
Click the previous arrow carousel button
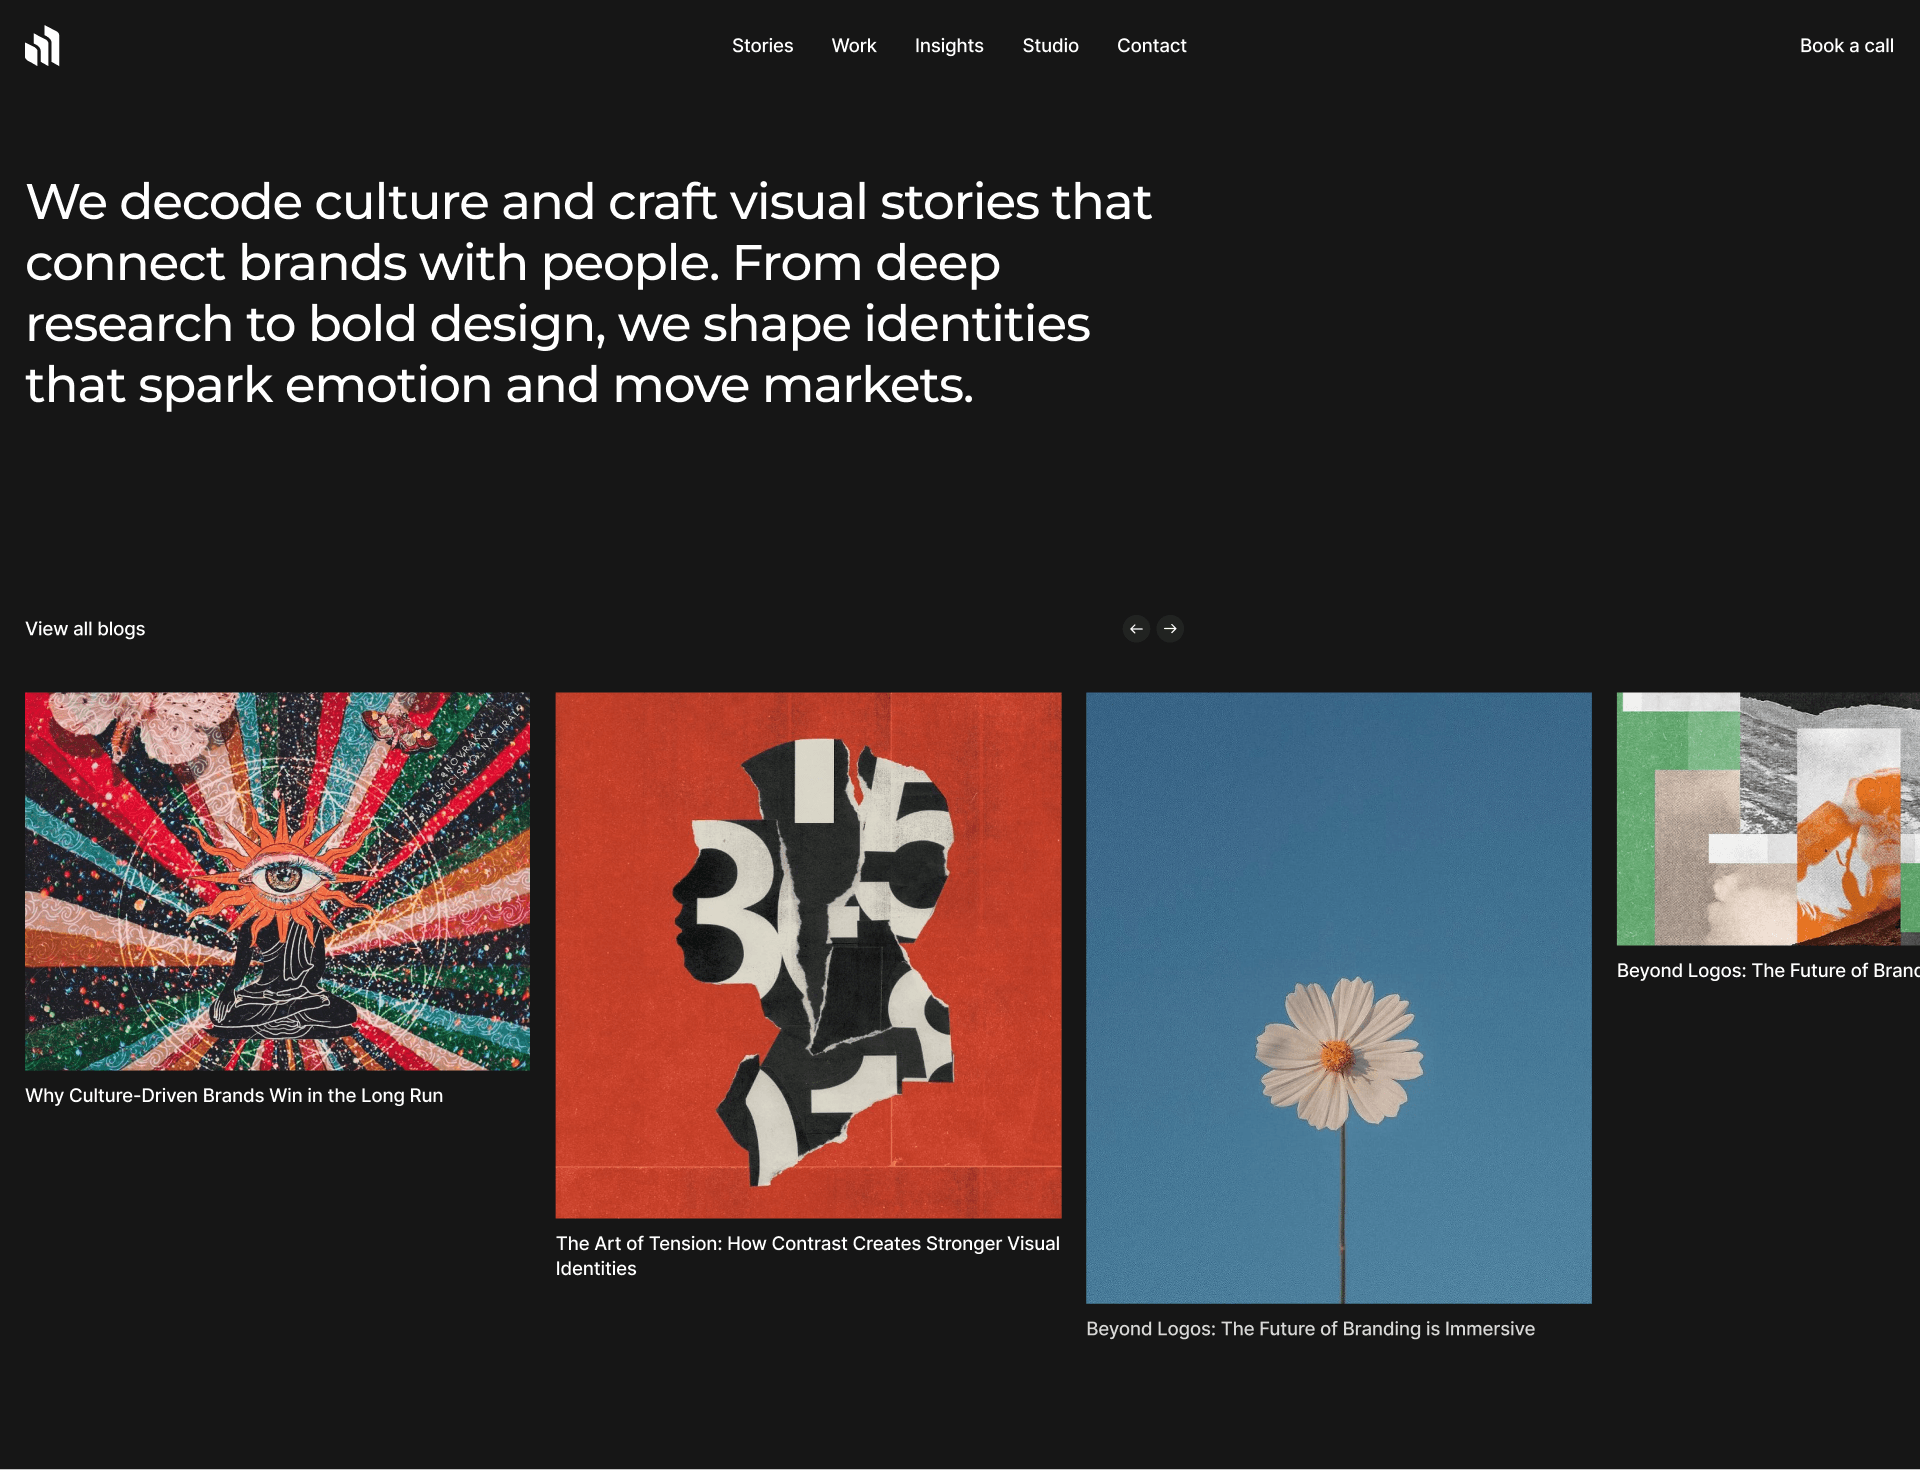(1136, 629)
